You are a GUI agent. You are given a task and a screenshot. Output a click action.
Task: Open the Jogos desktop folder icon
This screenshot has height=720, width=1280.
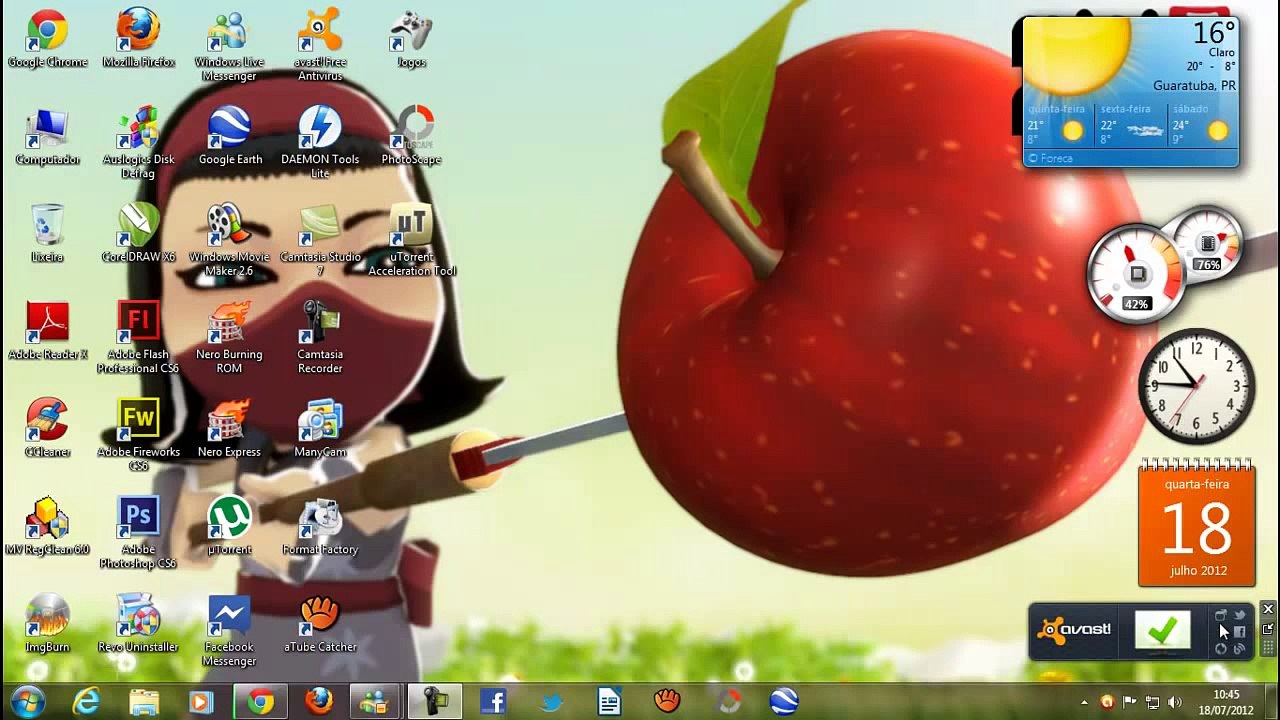(x=411, y=40)
